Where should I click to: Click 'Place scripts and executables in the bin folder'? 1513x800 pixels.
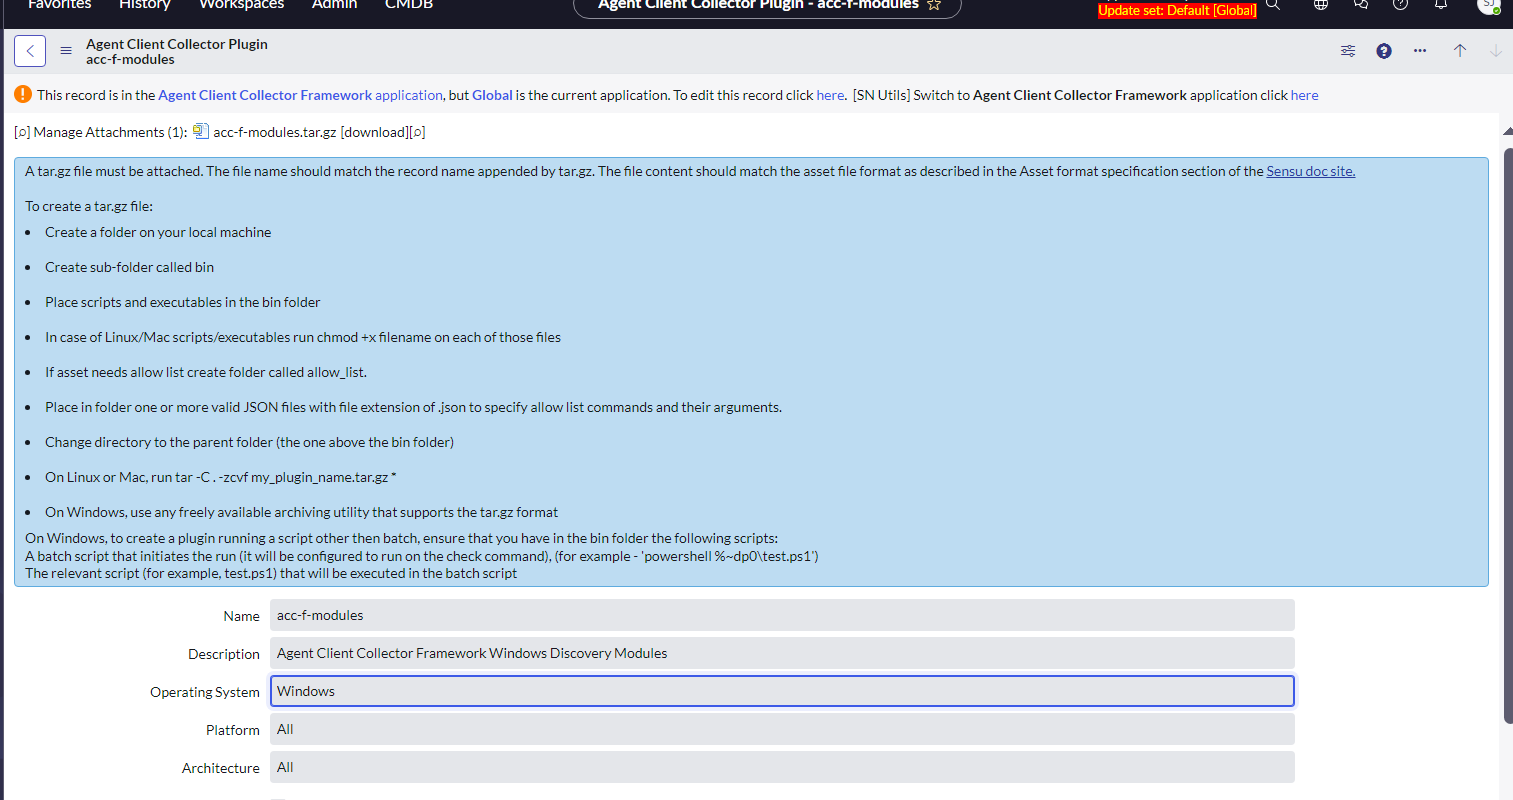[x=183, y=302]
